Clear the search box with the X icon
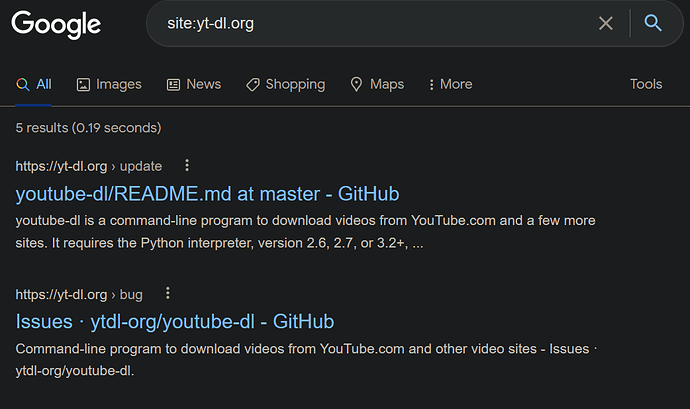The height and width of the screenshot is (409, 690). pos(606,23)
